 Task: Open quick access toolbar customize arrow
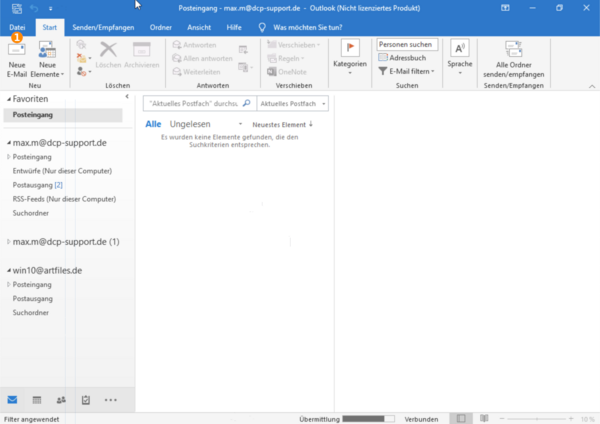click(51, 8)
